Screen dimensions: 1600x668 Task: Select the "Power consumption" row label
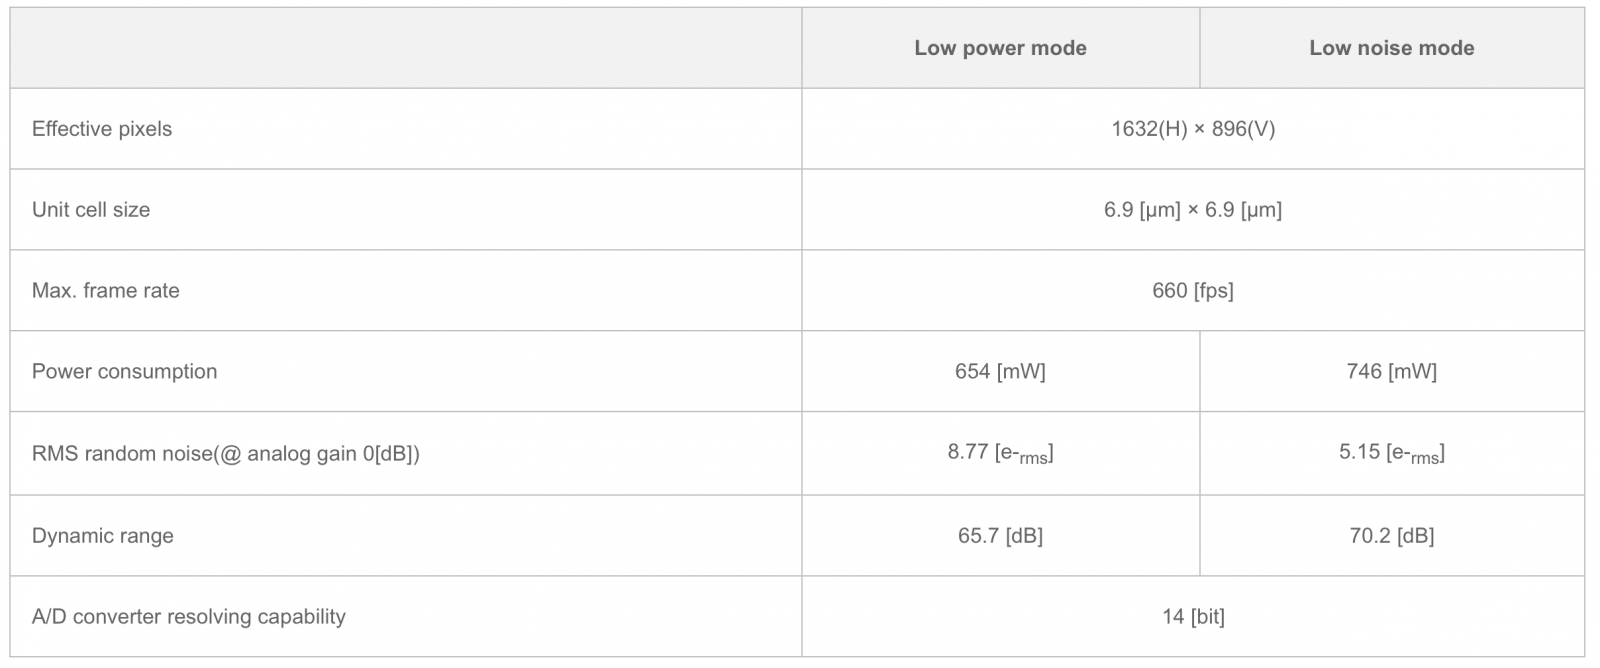[x=124, y=371]
